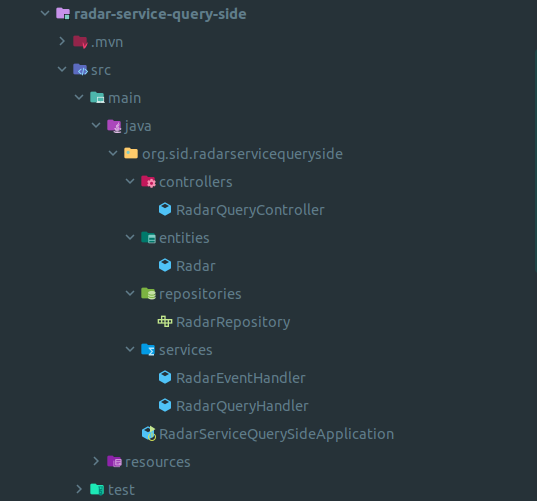This screenshot has height=501, width=537.
Task: Expand the resources folder
Action: pos(96,461)
